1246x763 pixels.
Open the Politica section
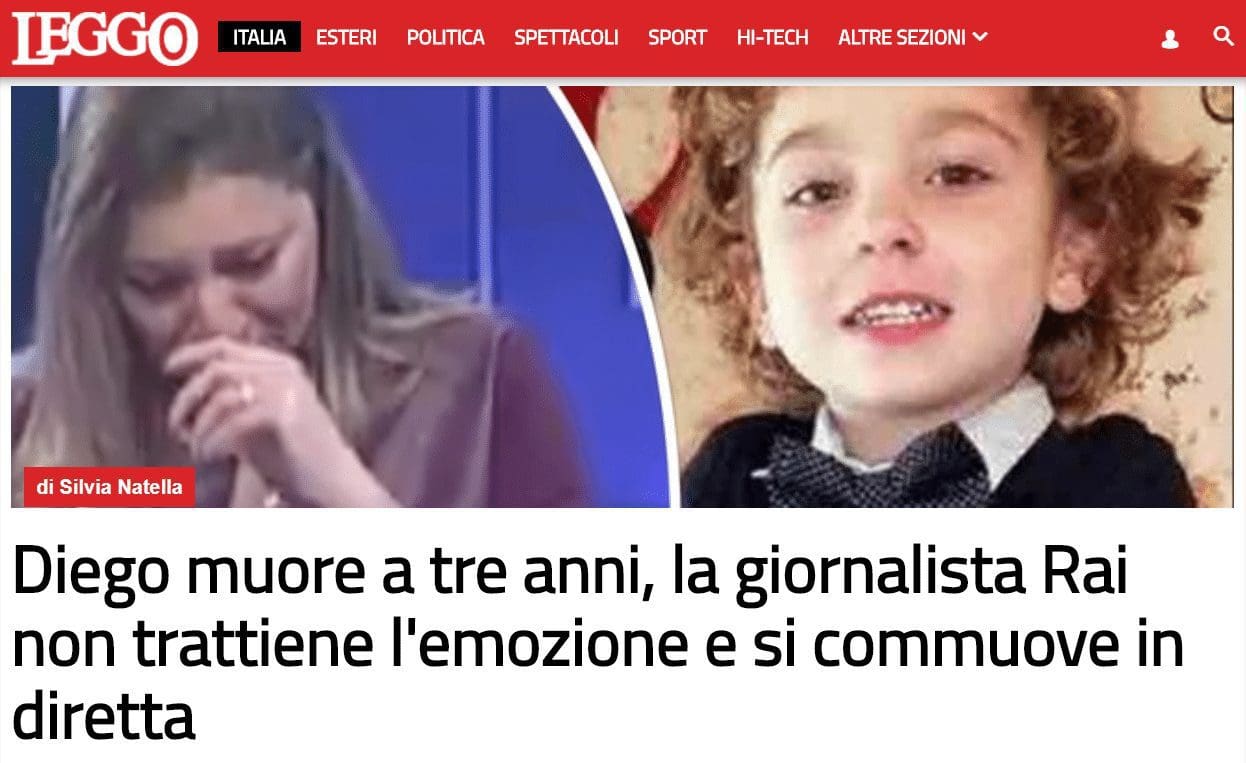[x=445, y=38]
